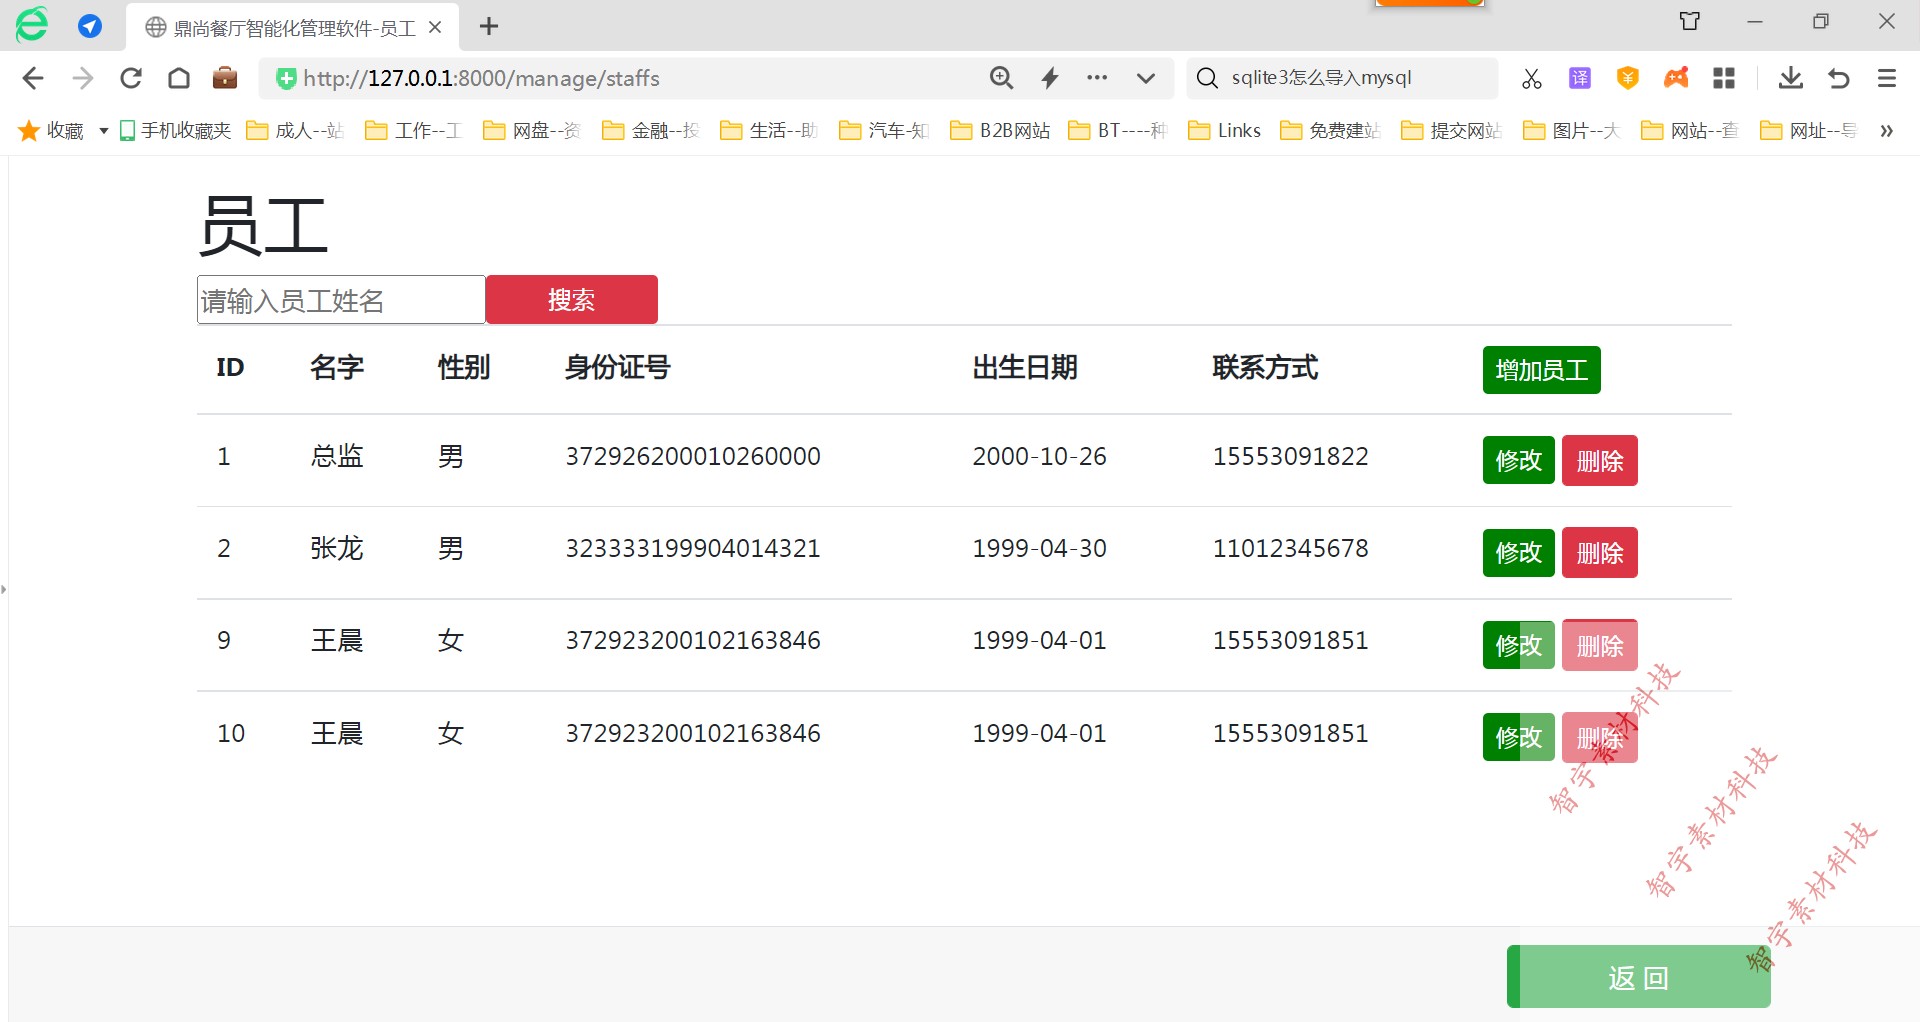This screenshot has height=1022, width=1920.
Task: Open the 生活--助 bookmark folder
Action: [769, 130]
